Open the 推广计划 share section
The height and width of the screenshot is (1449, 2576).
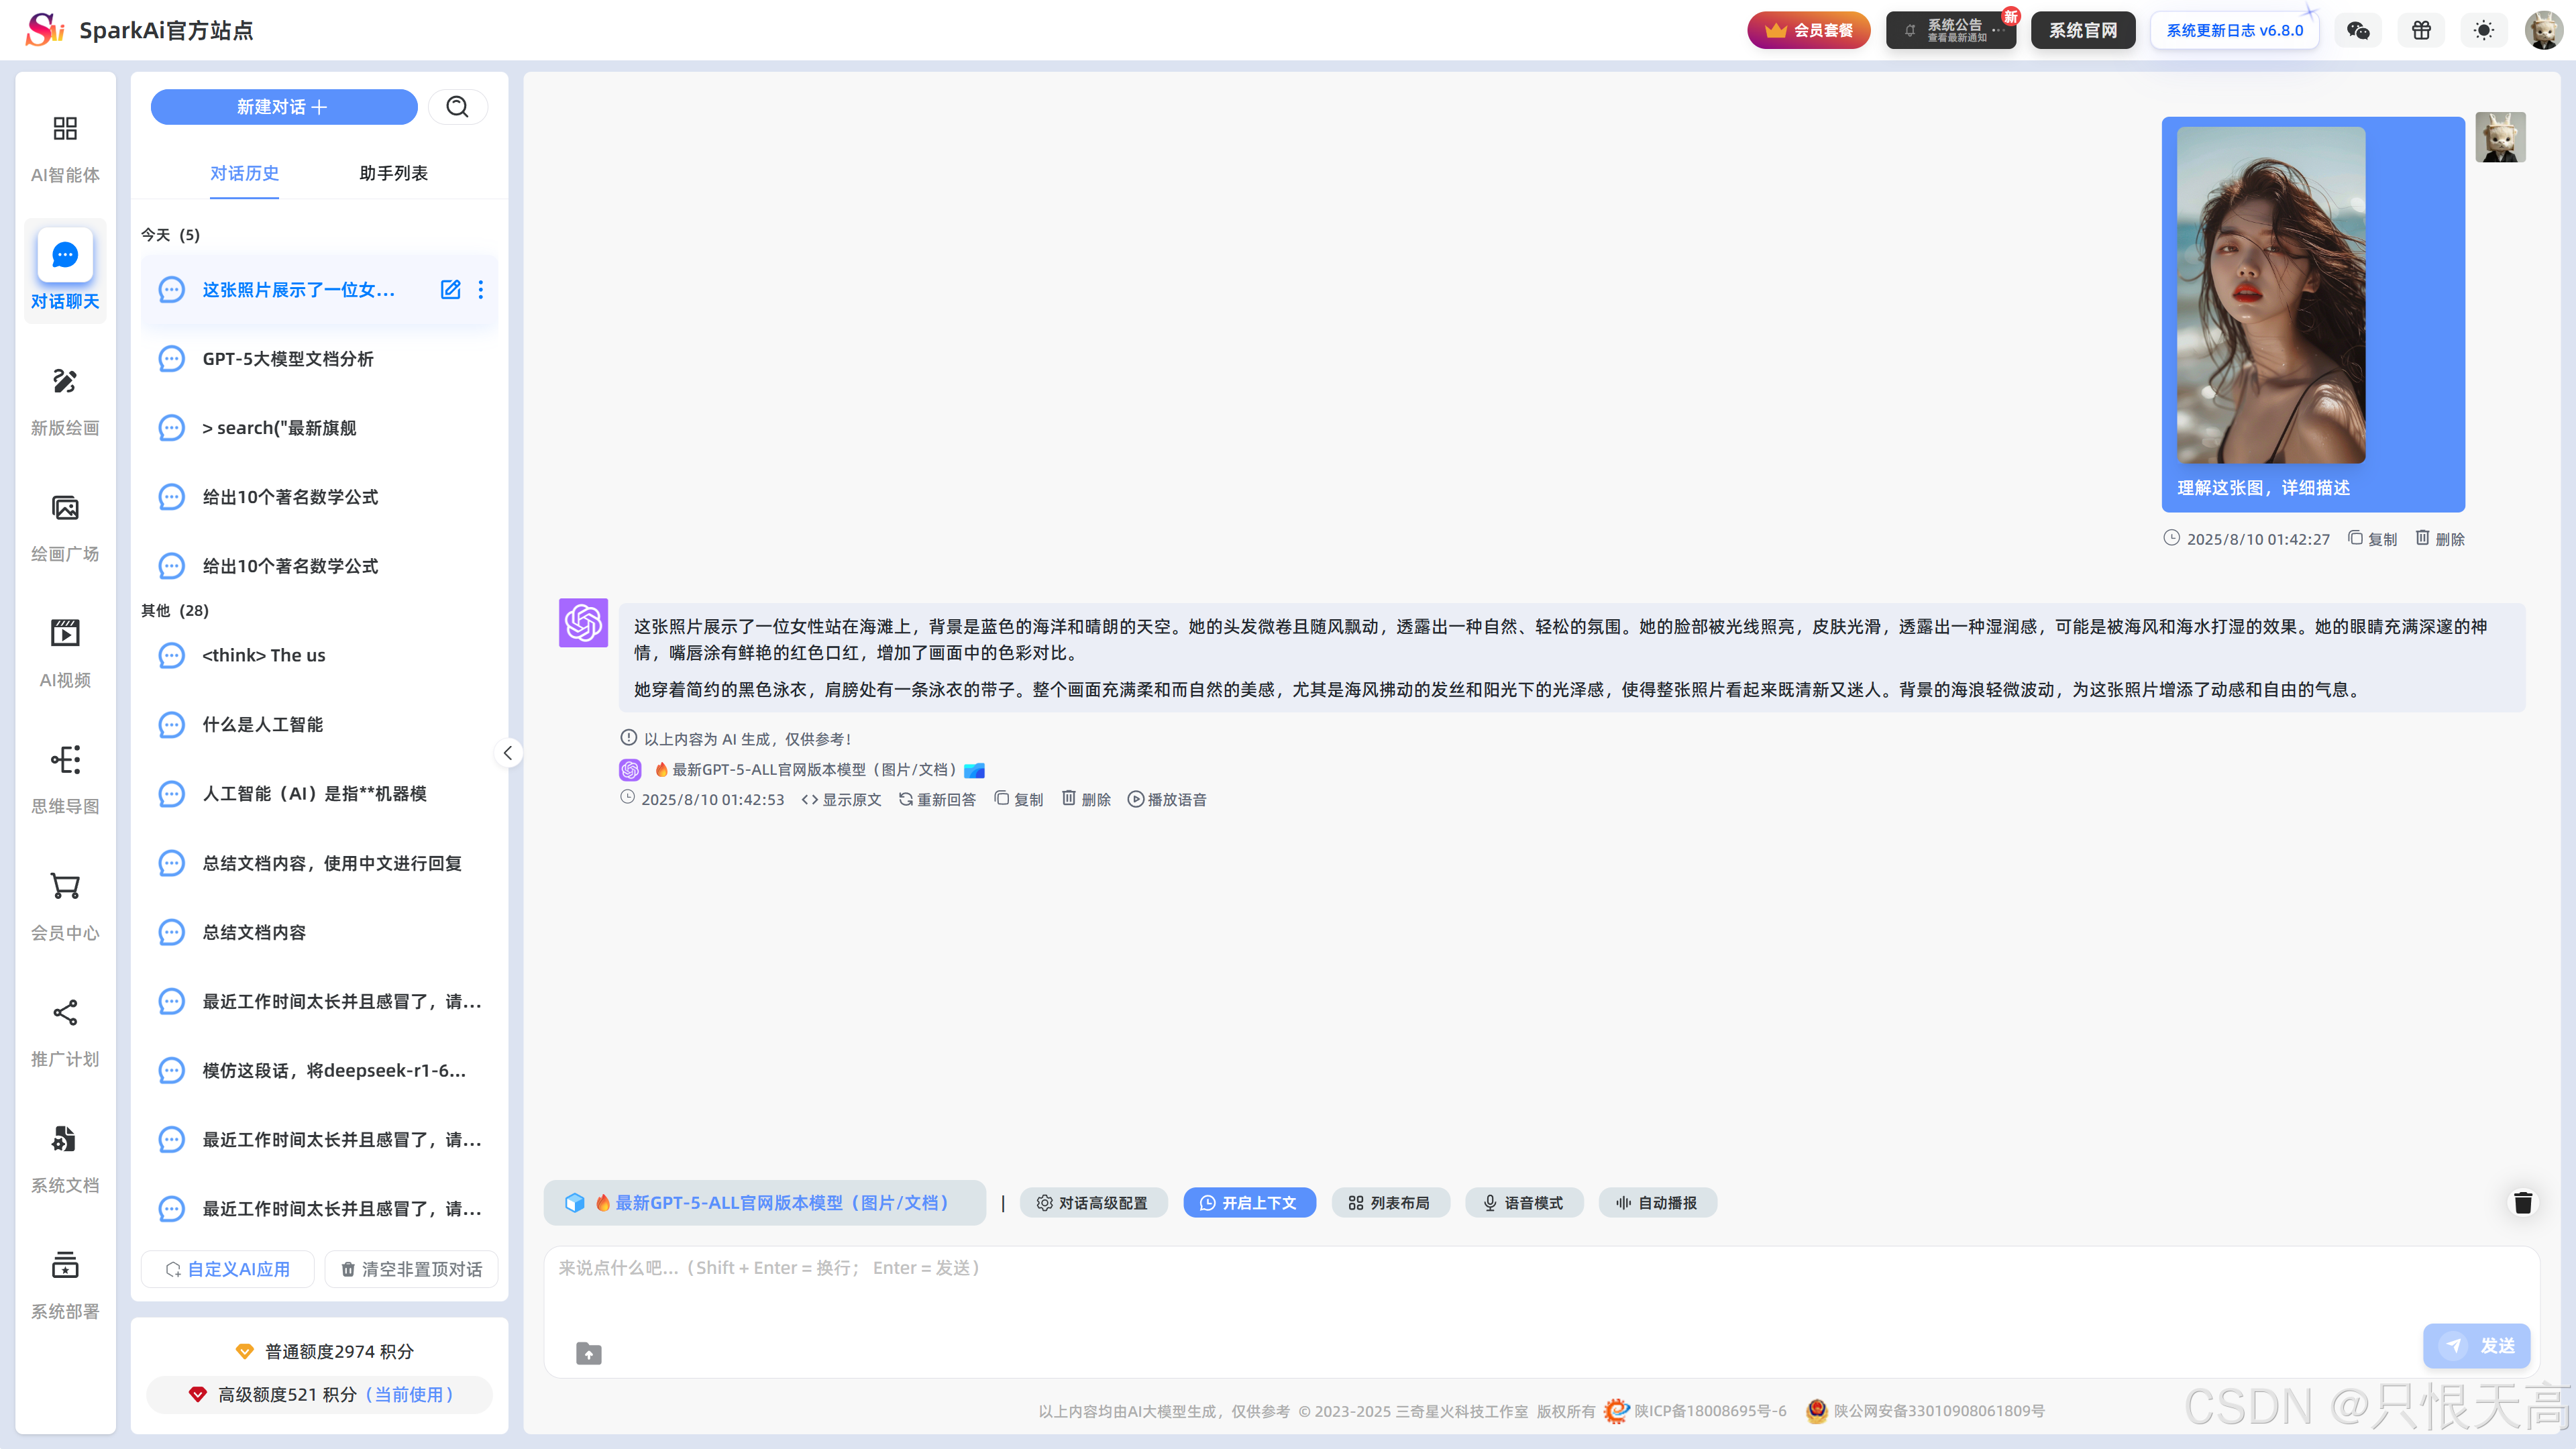pos(65,1032)
